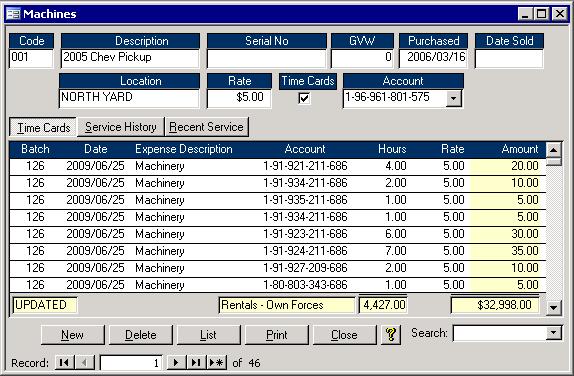Click account cell 1-91-923-211-686
The image size is (574, 376).
tap(305, 234)
